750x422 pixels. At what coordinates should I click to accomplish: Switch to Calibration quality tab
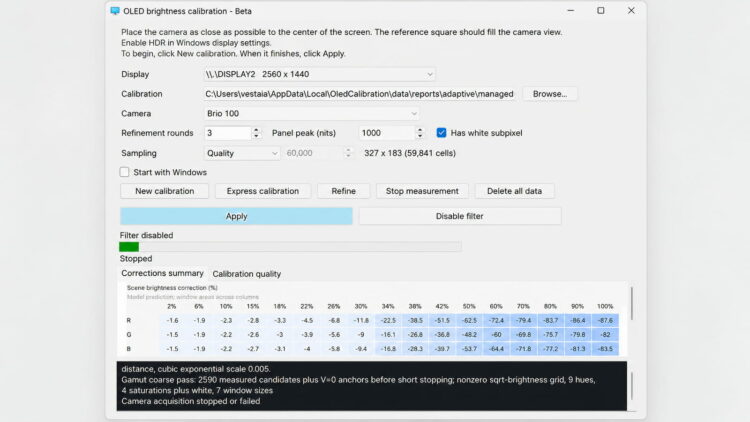[247, 274]
